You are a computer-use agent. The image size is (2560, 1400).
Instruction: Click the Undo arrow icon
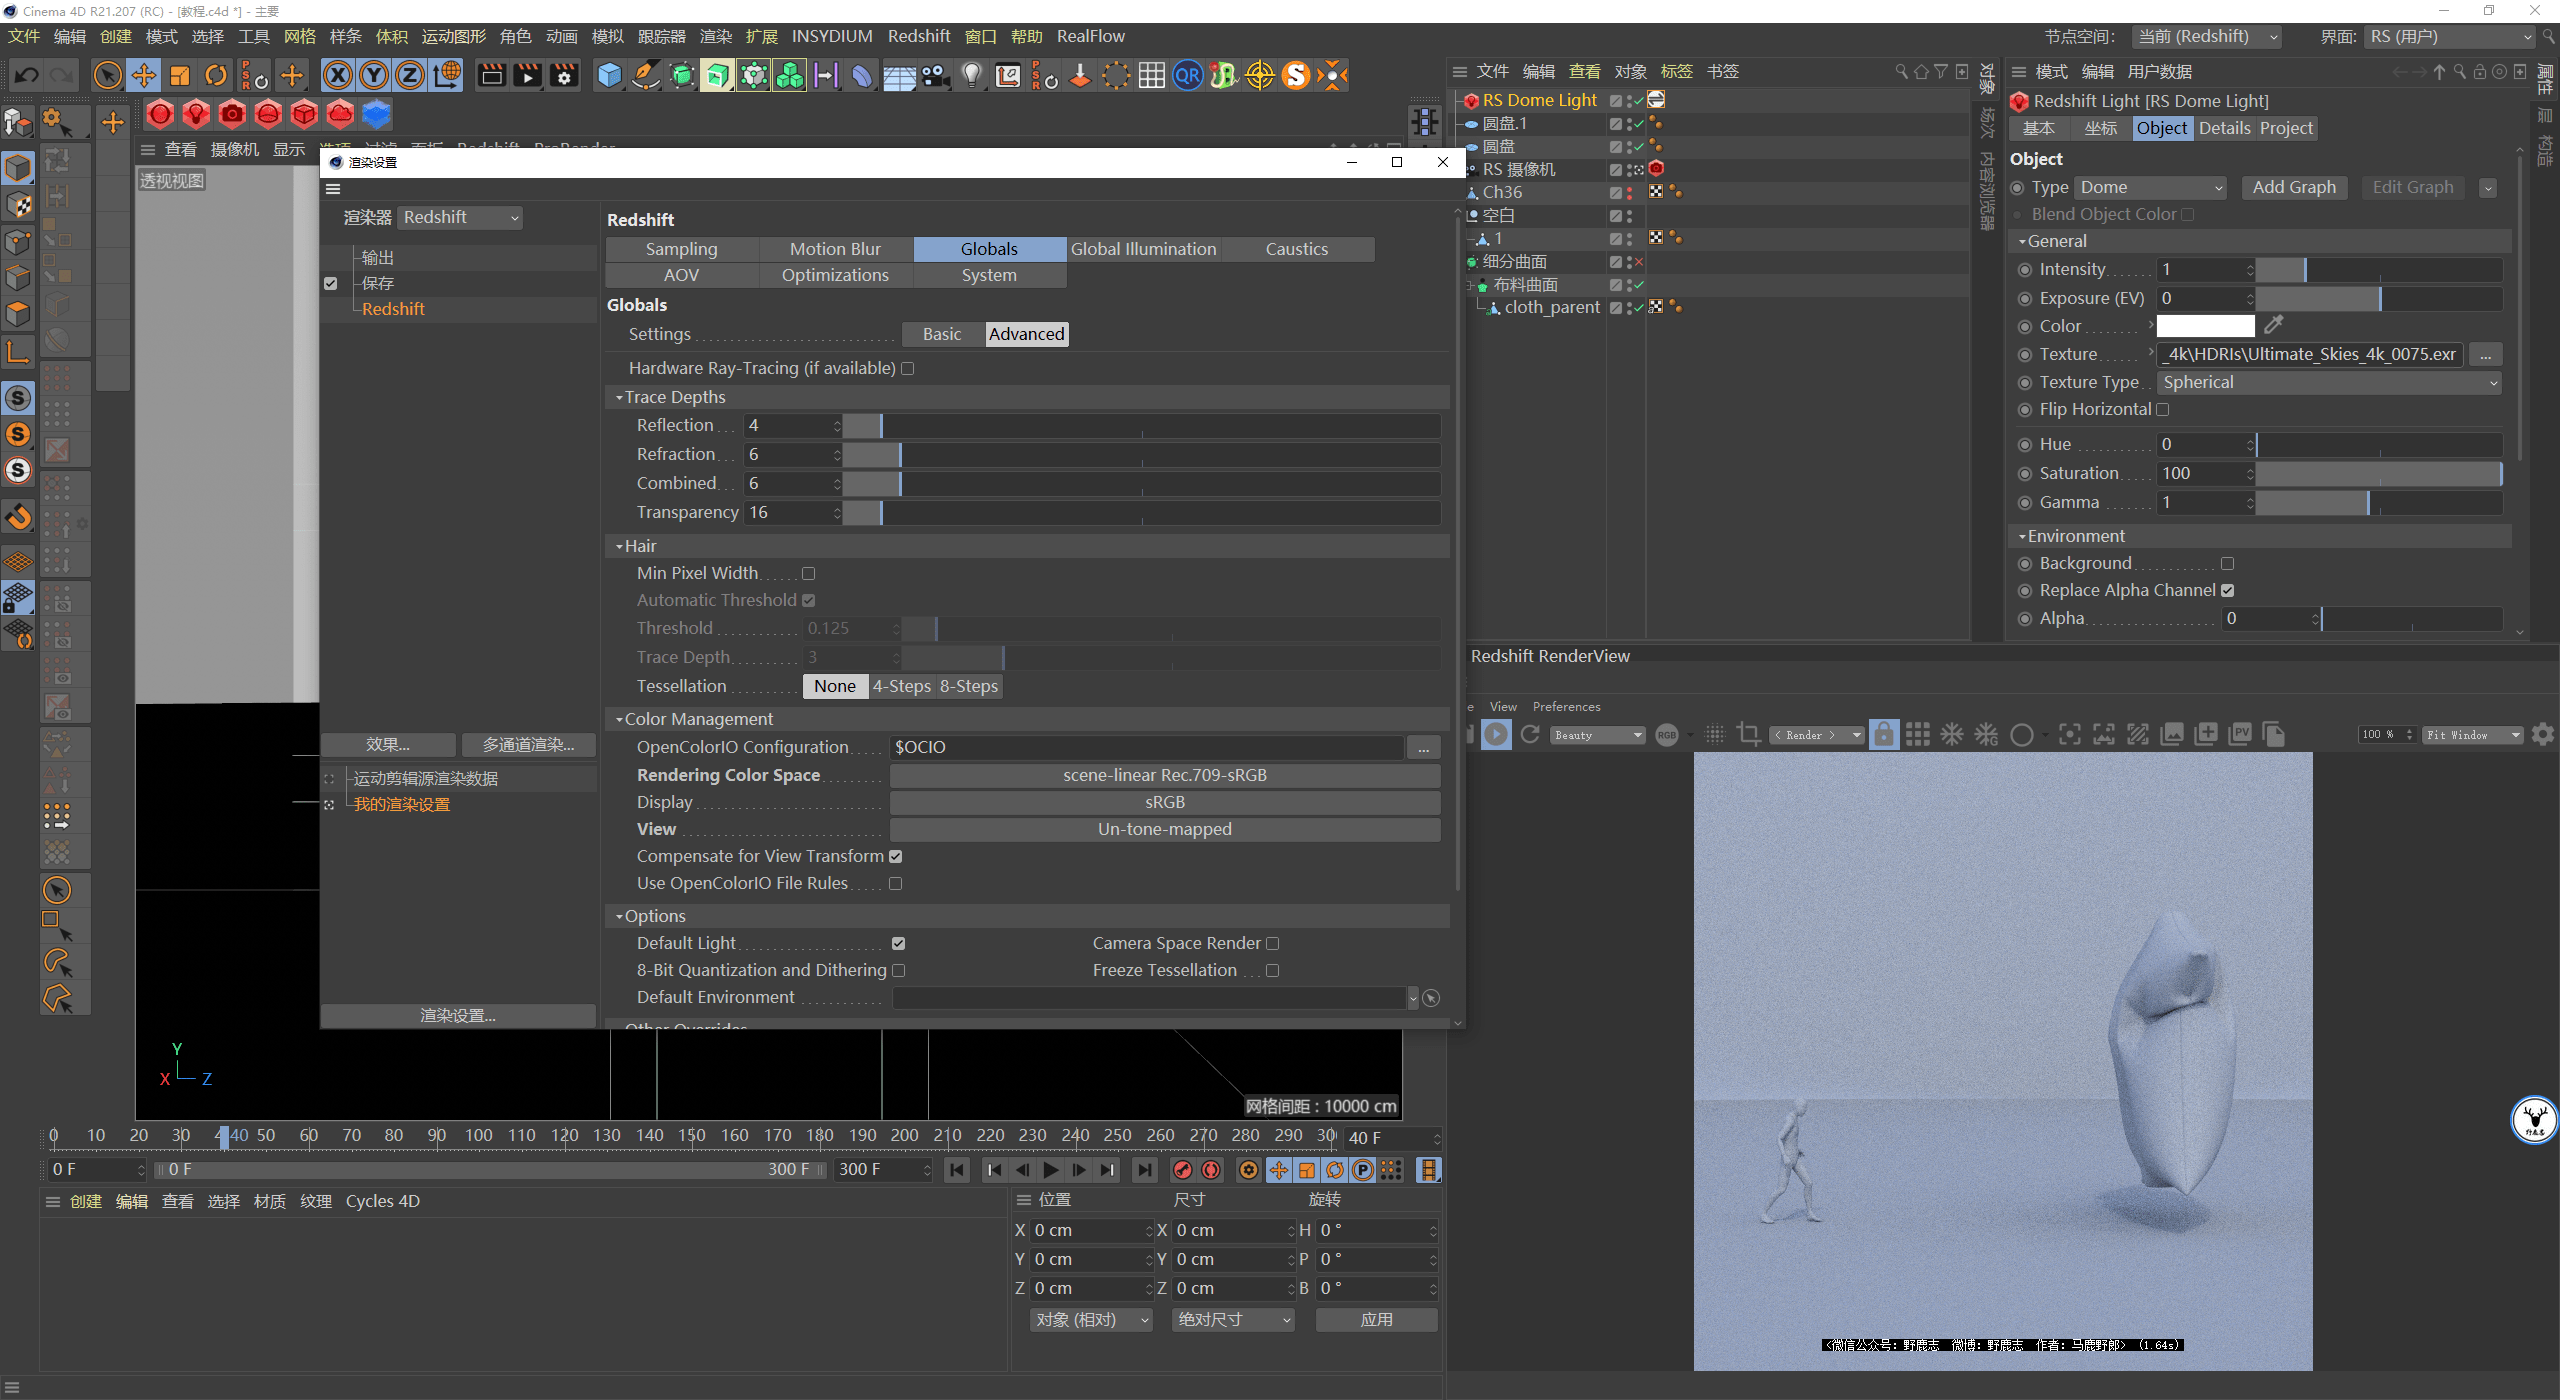click(27, 75)
